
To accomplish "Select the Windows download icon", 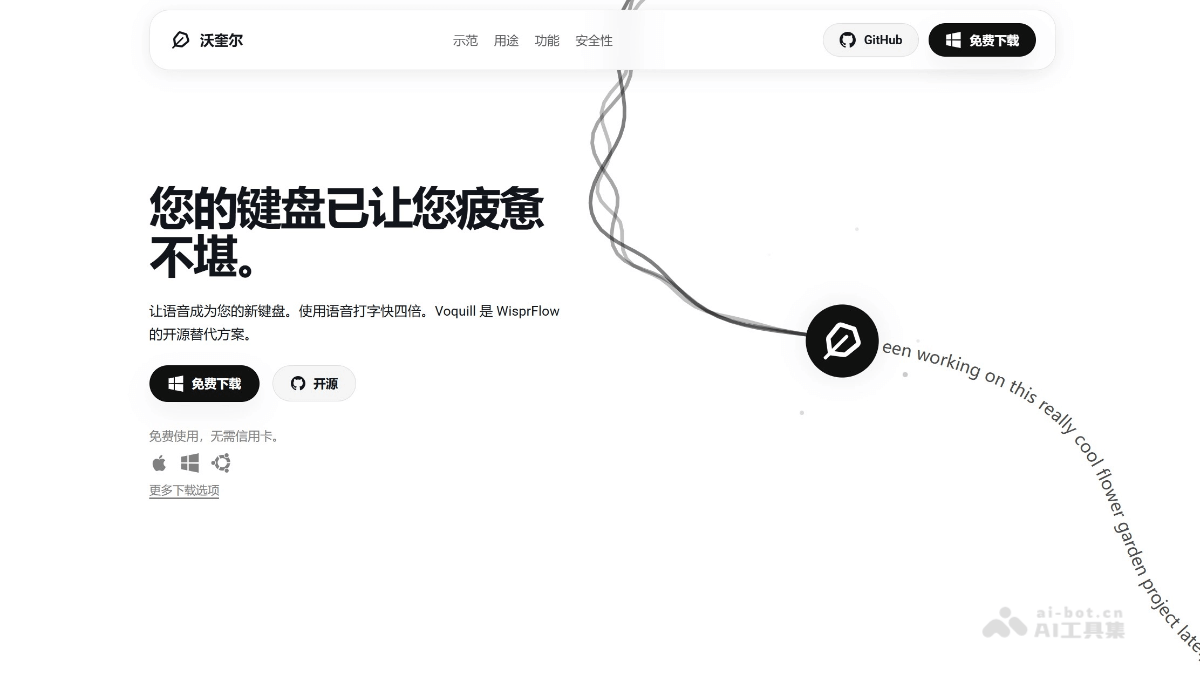I will [188, 463].
